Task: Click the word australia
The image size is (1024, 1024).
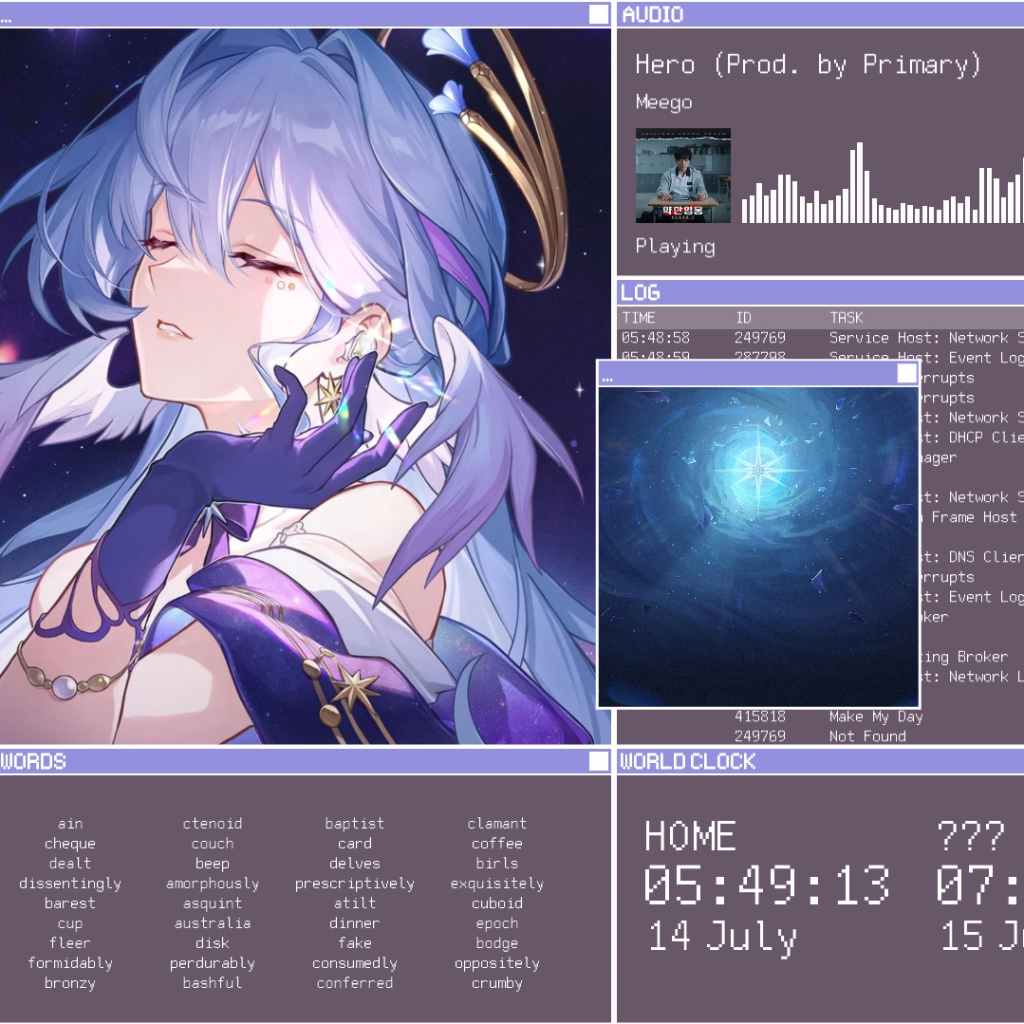Action: coord(212,924)
